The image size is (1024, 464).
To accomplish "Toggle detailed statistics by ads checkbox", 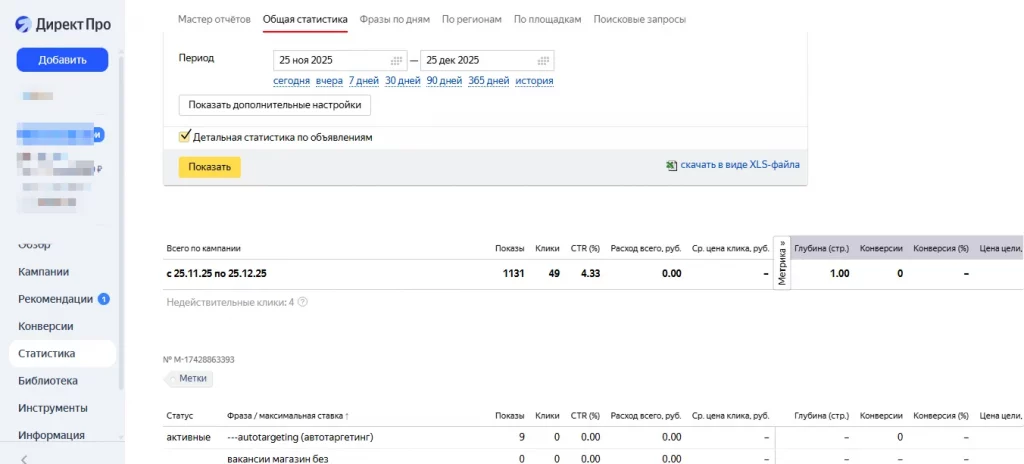I will click(184, 137).
